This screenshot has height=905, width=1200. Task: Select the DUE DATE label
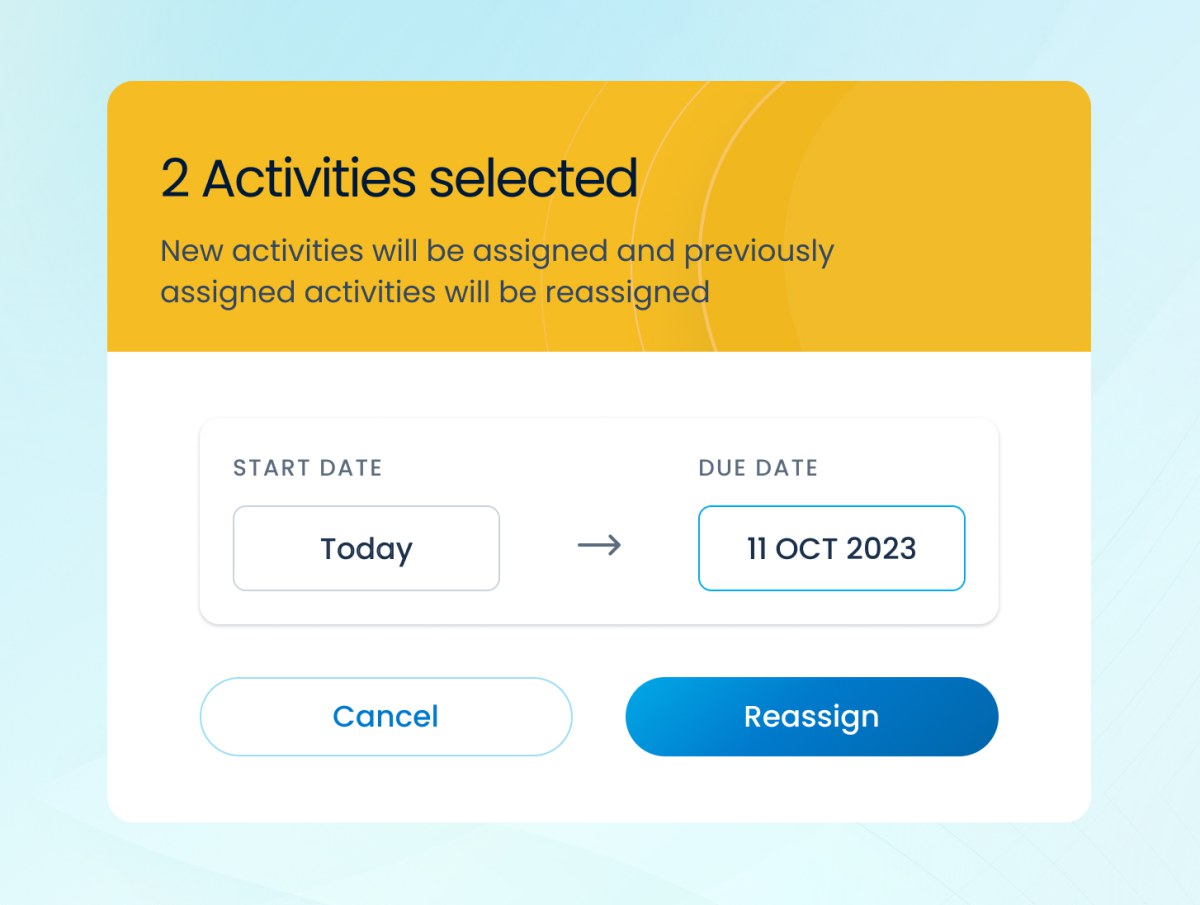point(758,467)
